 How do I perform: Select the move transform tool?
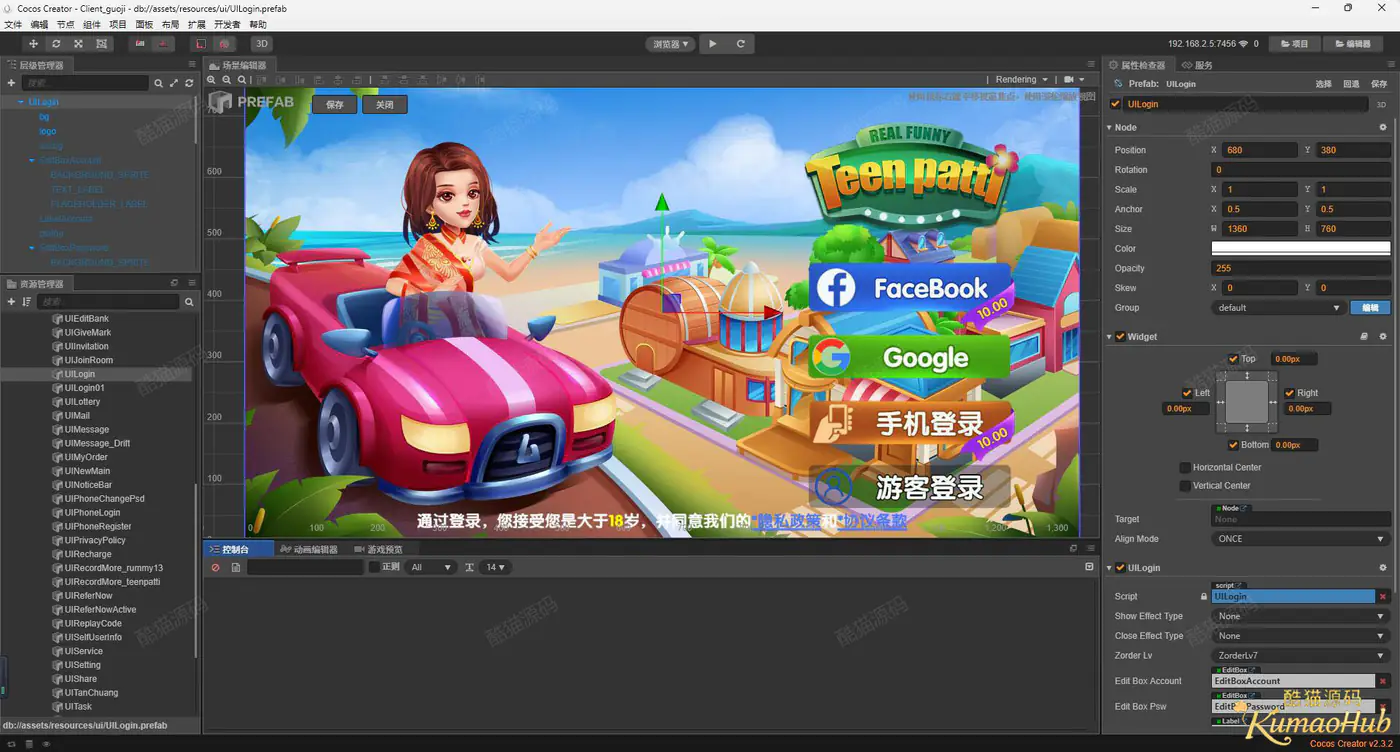tap(33, 44)
